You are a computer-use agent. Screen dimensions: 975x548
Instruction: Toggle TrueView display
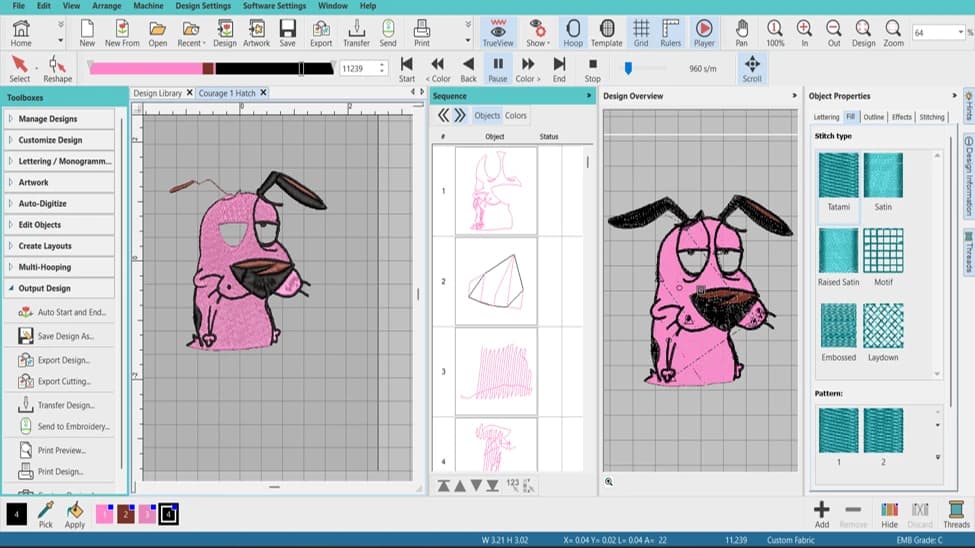pyautogui.click(x=498, y=33)
